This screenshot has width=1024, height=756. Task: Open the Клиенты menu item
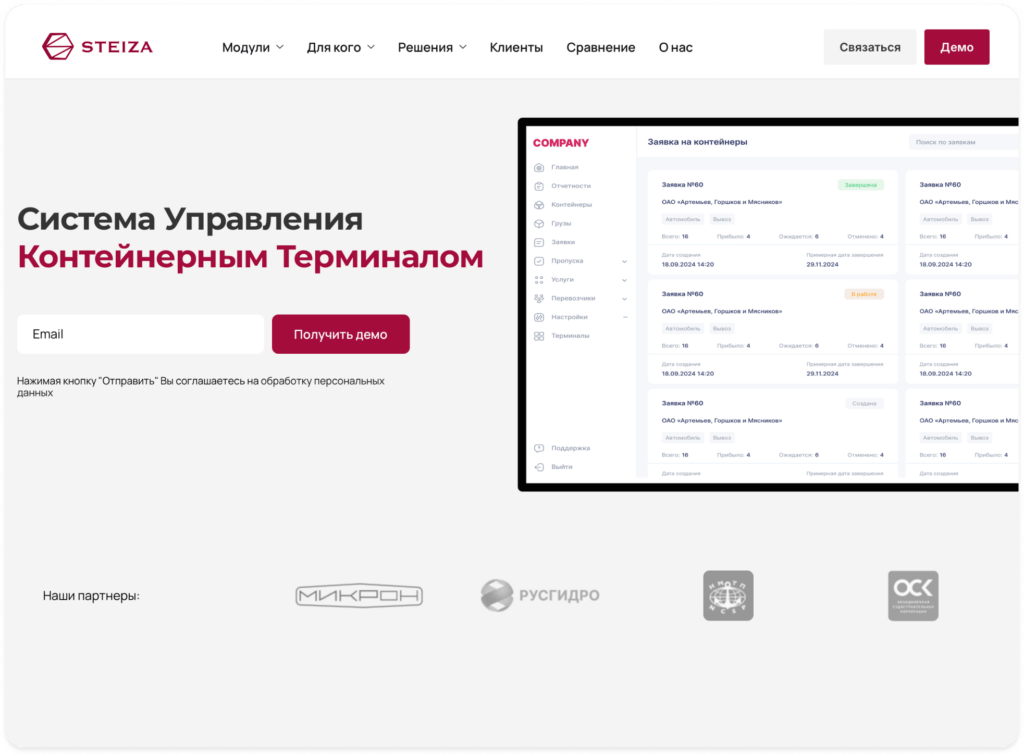point(516,47)
